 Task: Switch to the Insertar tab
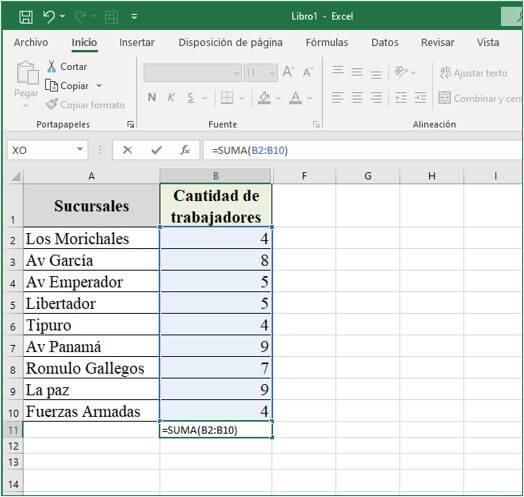tap(137, 42)
